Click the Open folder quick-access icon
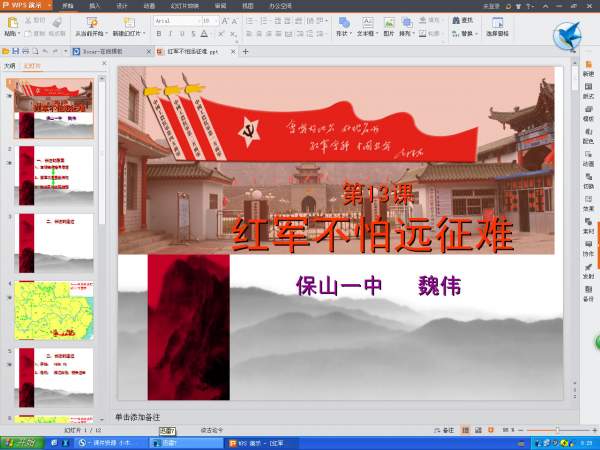This screenshot has width=600, height=450. coord(6,51)
